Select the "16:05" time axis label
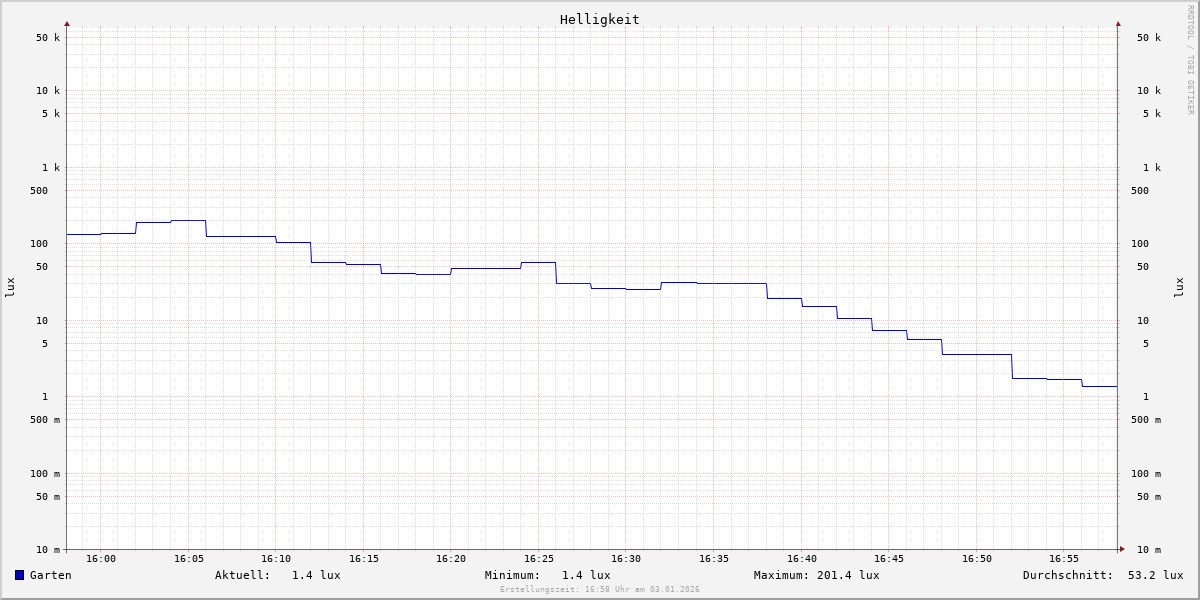Viewport: 1200px width, 600px height. point(189,559)
